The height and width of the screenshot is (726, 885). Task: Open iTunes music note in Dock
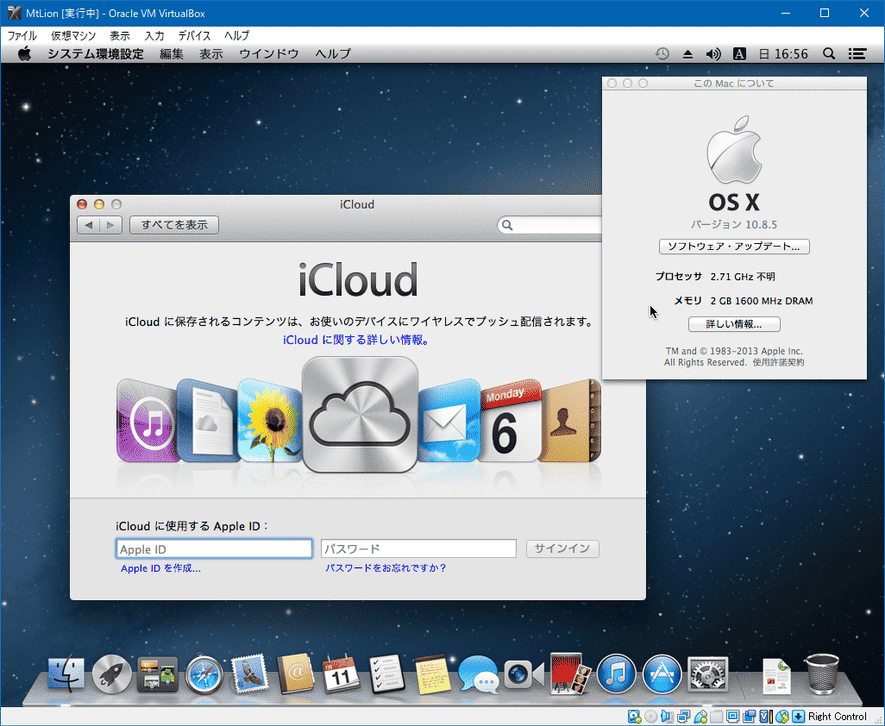(616, 674)
